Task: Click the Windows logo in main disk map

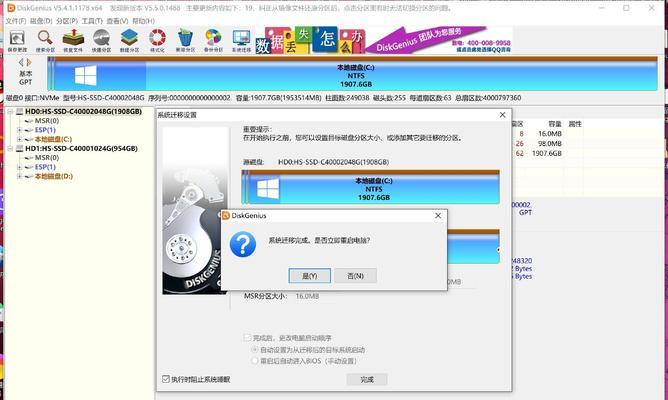Action: pyautogui.click(x=86, y=76)
